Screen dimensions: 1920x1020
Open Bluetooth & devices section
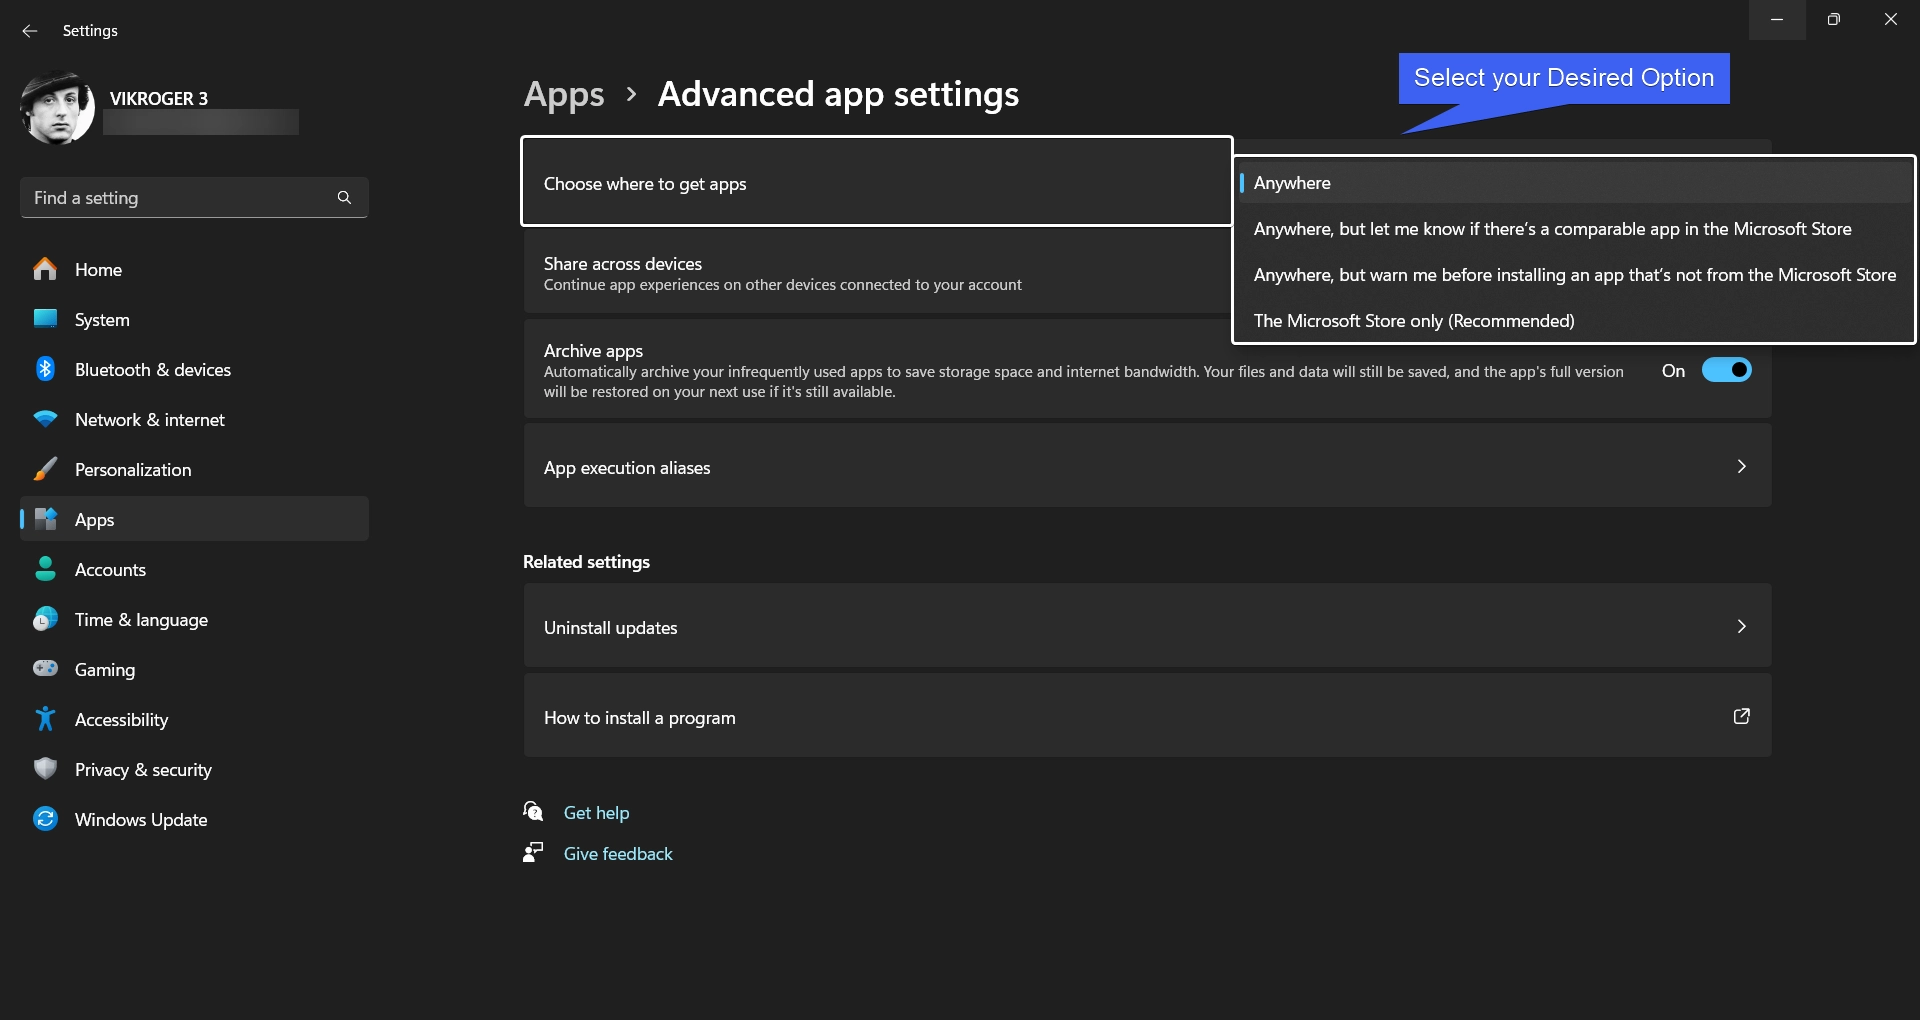point(194,369)
